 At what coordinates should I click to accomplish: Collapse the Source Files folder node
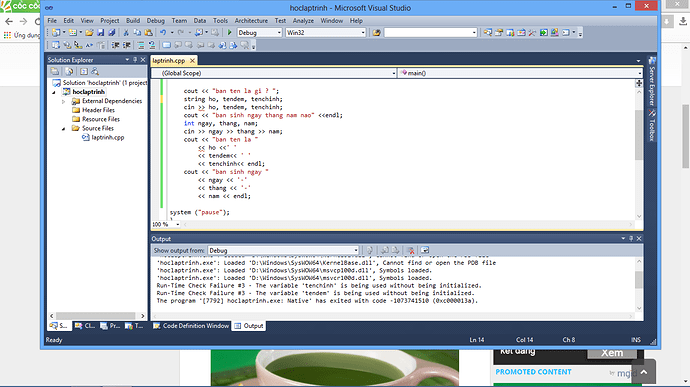click(63, 129)
